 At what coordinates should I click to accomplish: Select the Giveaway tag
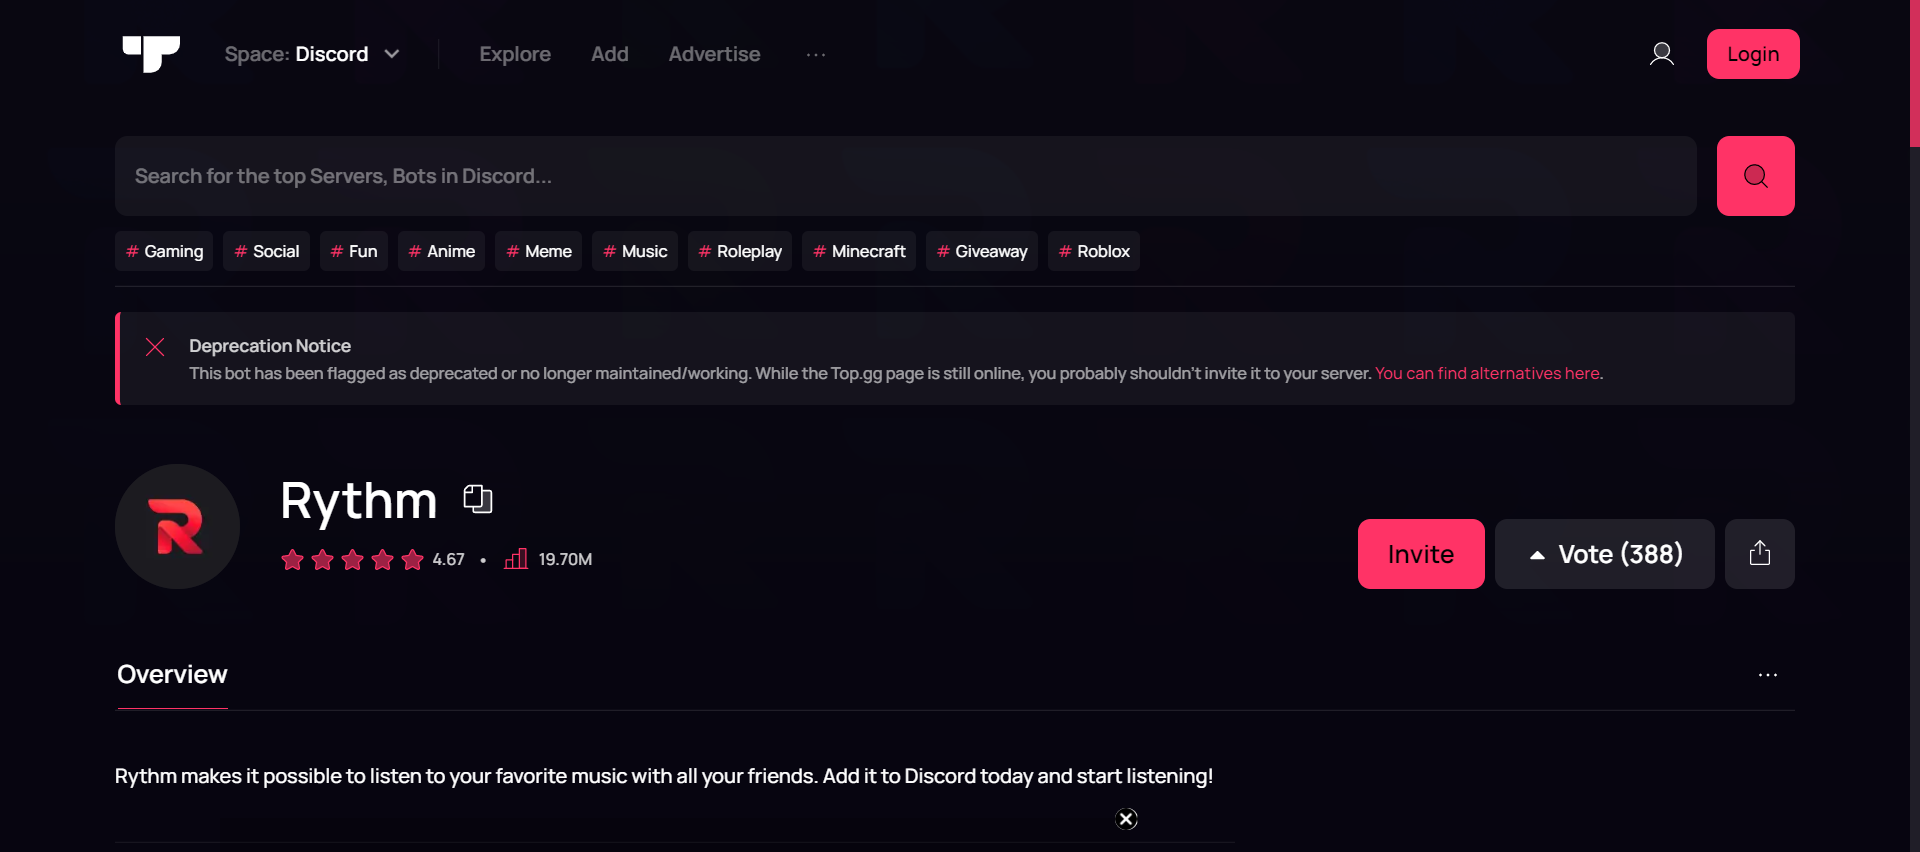(x=982, y=251)
